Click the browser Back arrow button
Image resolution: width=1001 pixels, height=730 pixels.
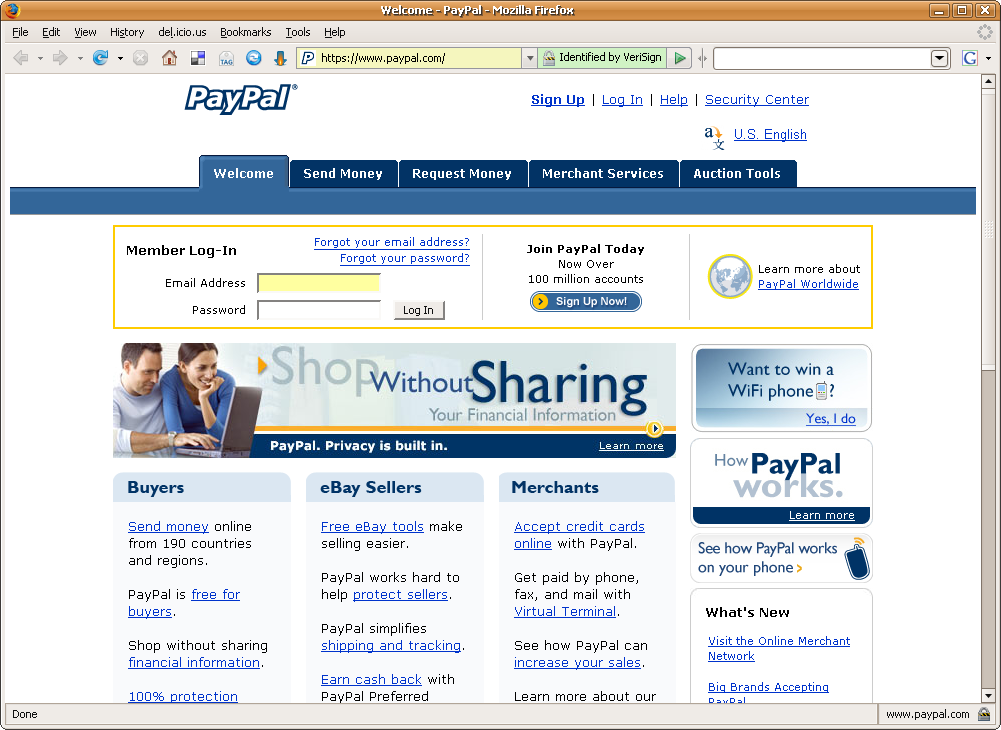coord(21,58)
